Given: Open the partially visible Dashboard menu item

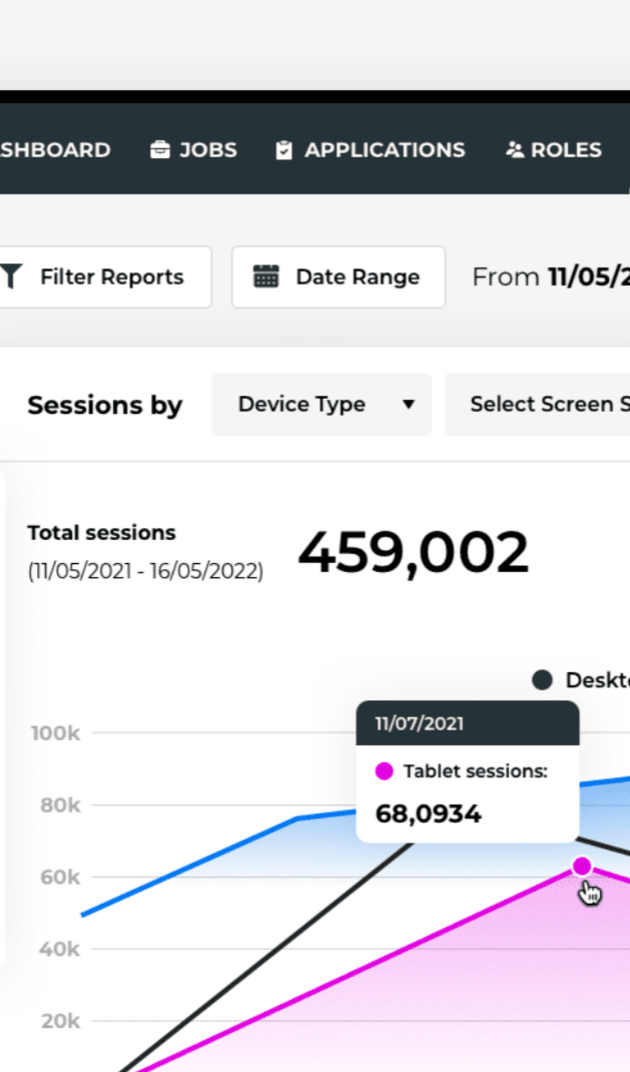Looking at the screenshot, I should [55, 150].
